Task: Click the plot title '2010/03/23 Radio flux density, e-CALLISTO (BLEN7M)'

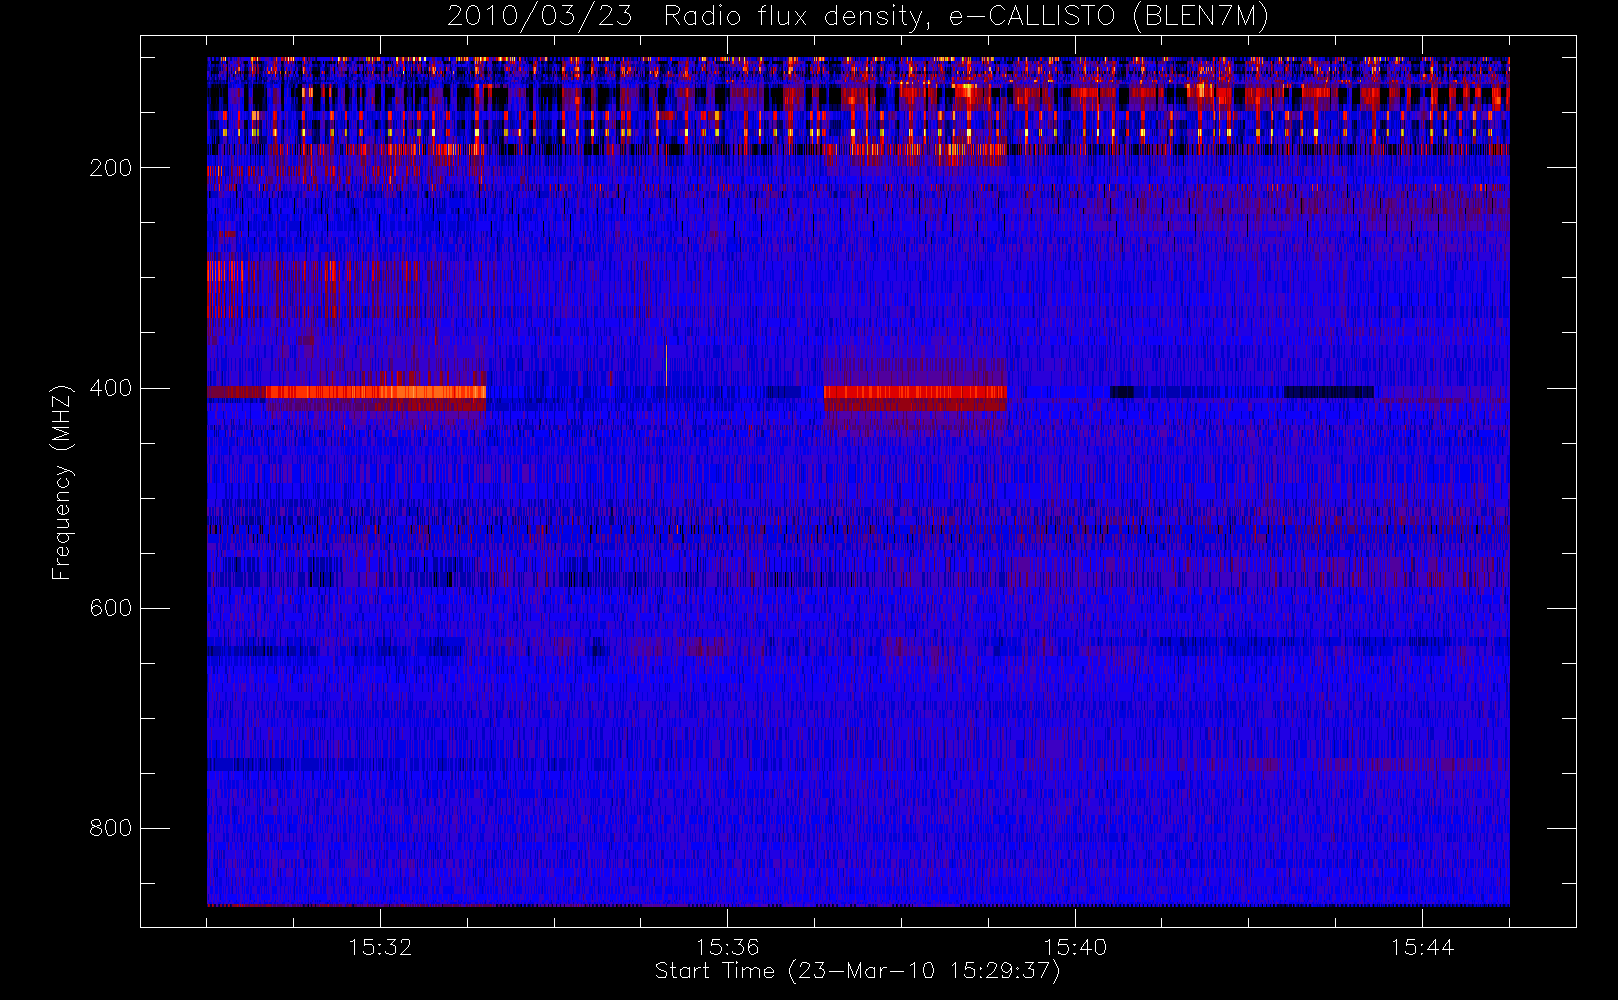Action: [x=858, y=17]
